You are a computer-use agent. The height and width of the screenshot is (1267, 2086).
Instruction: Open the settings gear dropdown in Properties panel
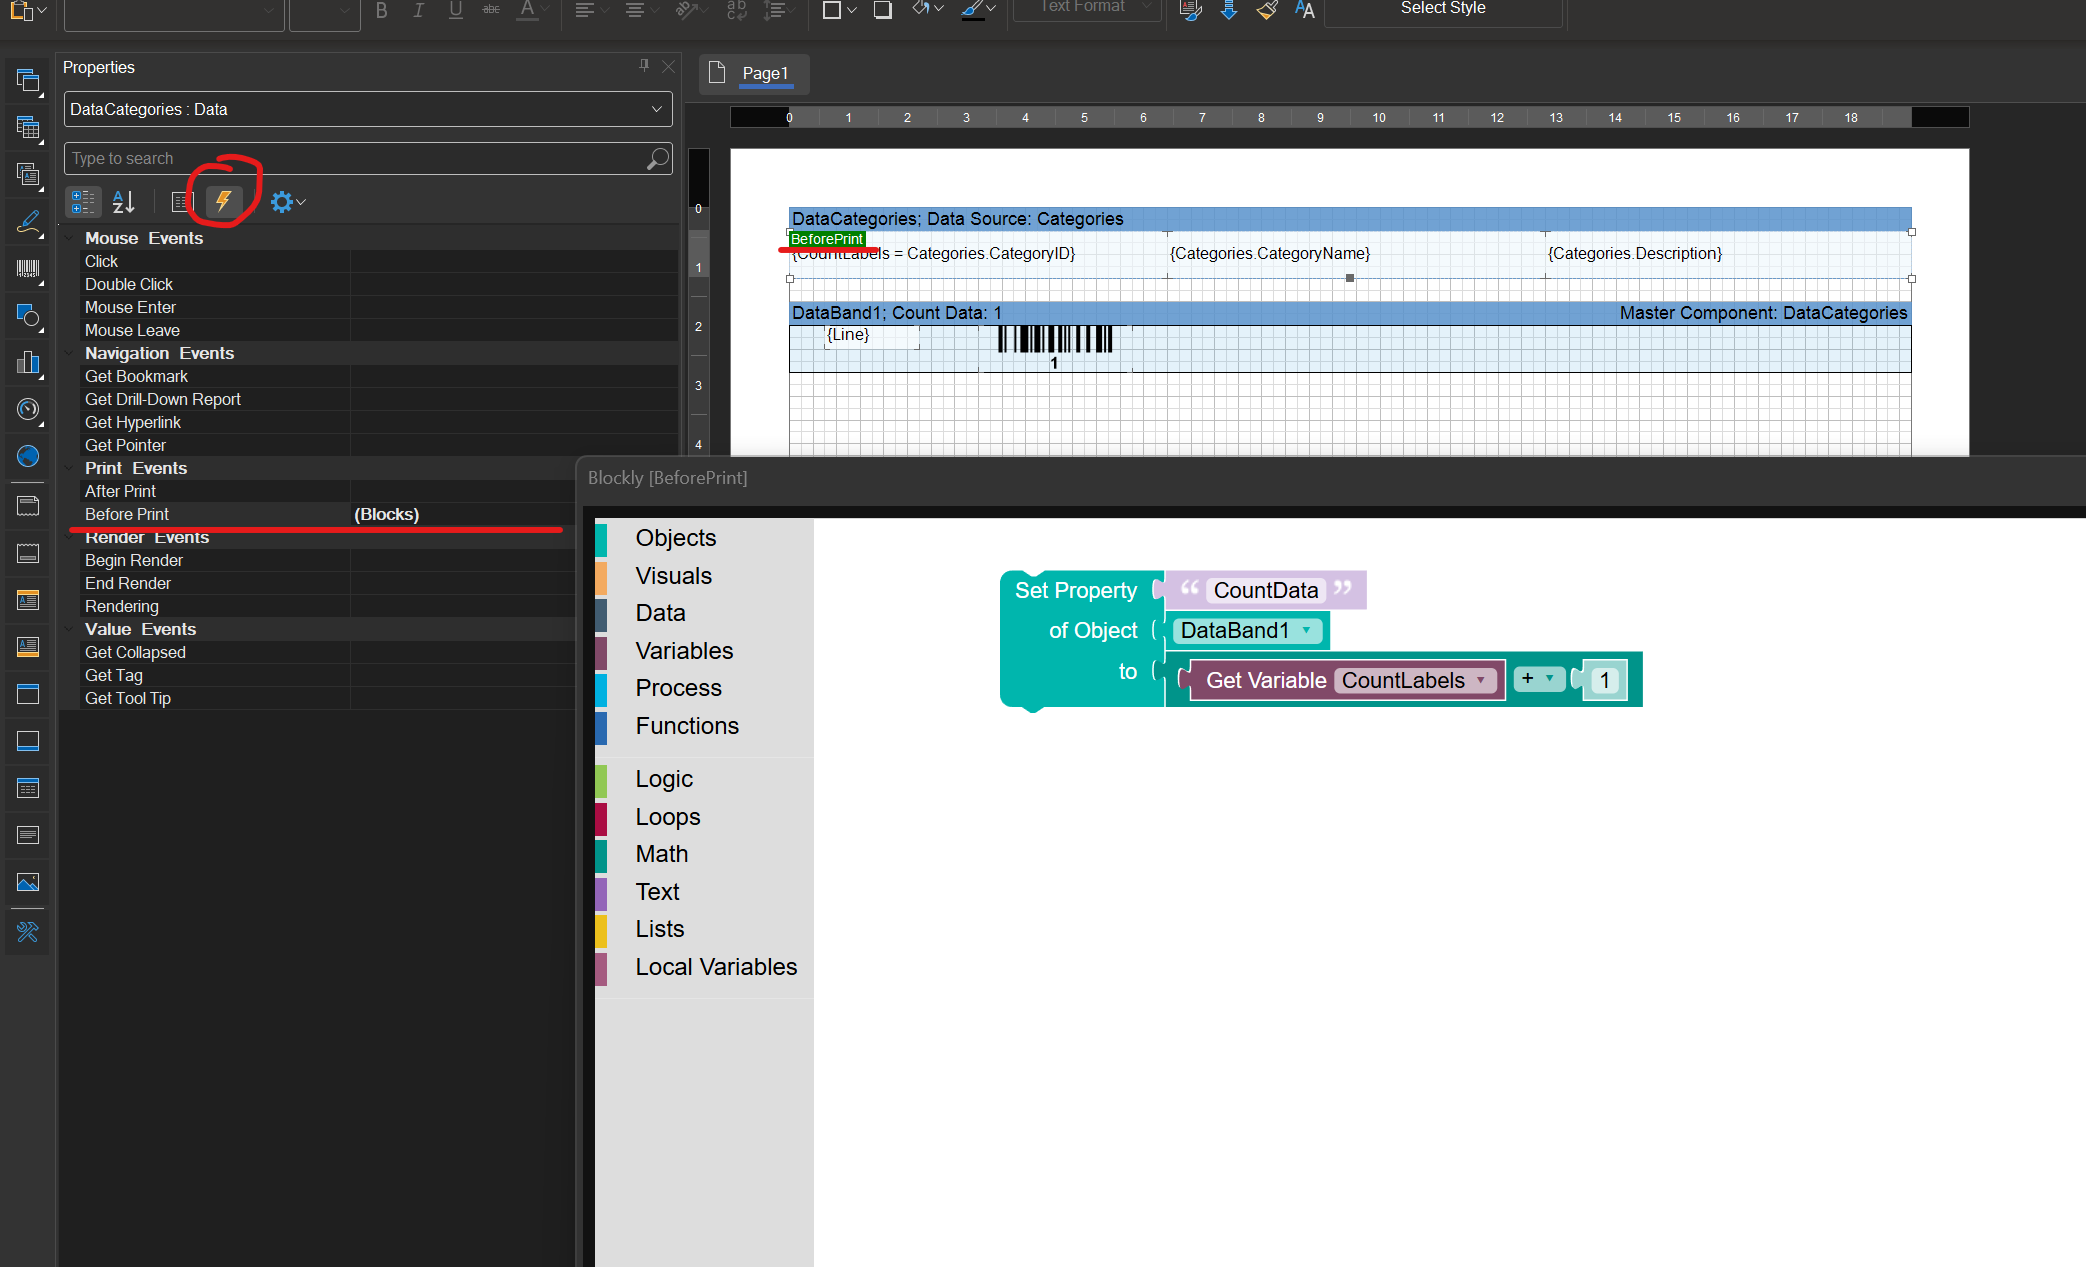tap(287, 201)
